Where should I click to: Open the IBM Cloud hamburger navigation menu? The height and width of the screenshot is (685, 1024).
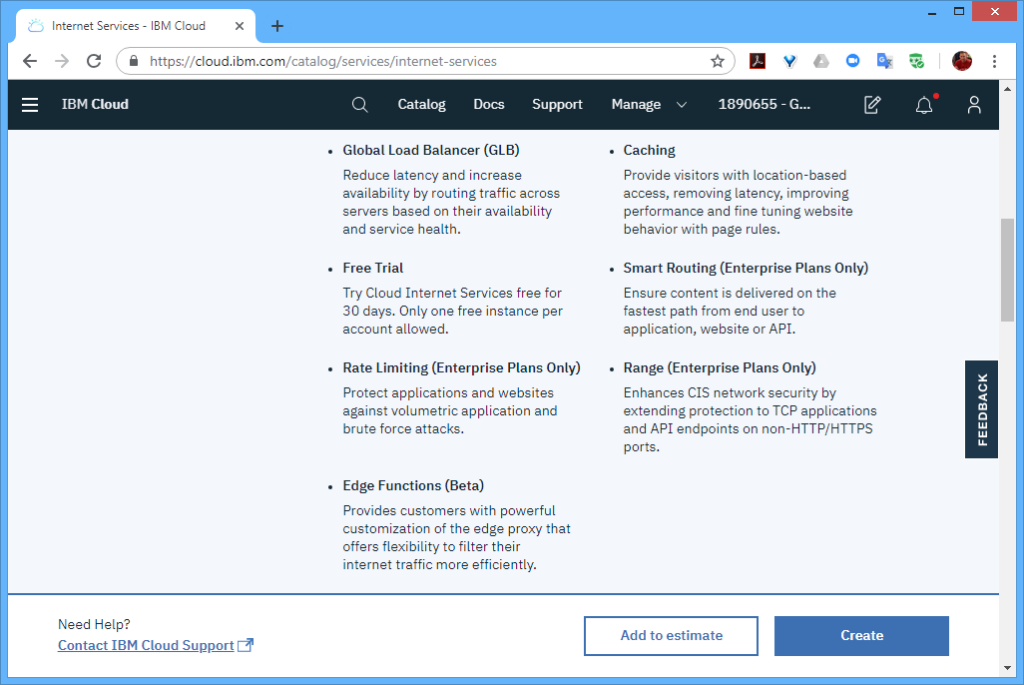30,104
